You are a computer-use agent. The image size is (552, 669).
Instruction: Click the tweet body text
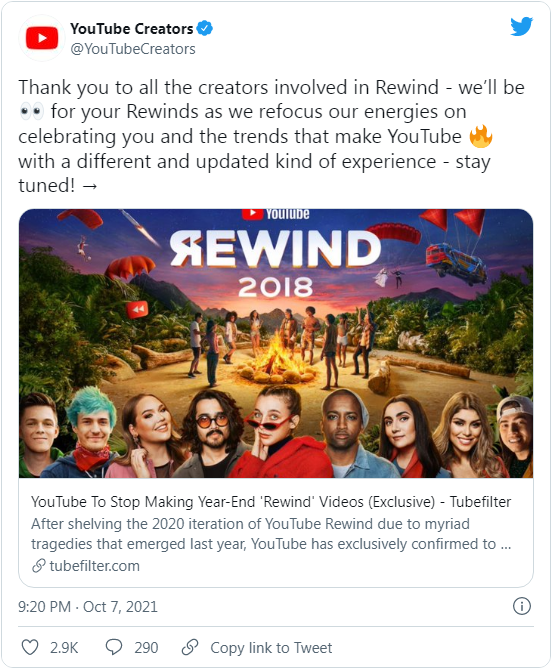pyautogui.click(x=271, y=137)
